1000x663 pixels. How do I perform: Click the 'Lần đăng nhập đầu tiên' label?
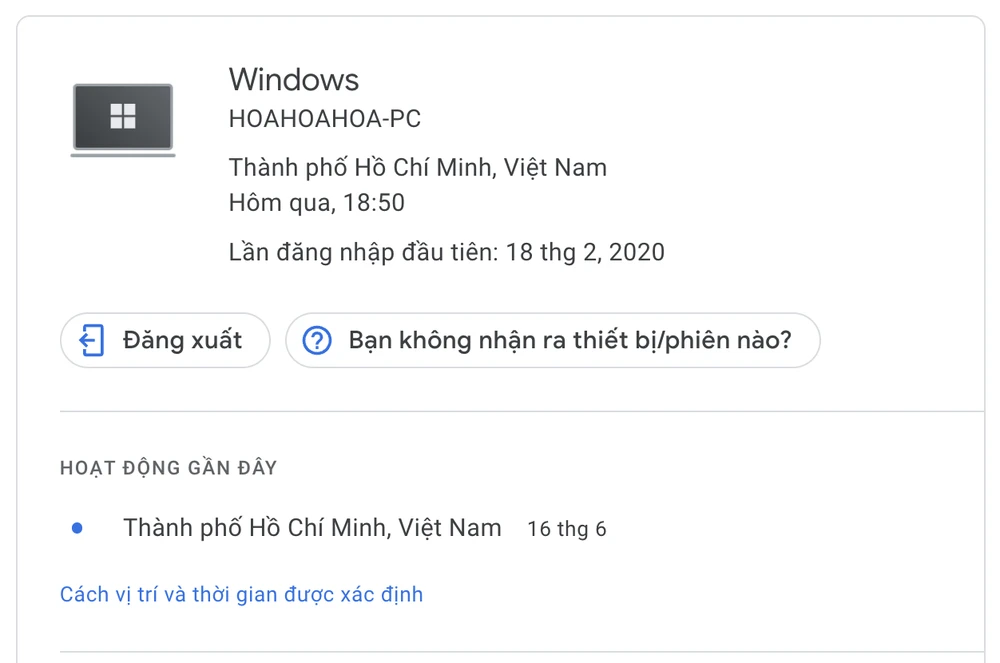(362, 252)
